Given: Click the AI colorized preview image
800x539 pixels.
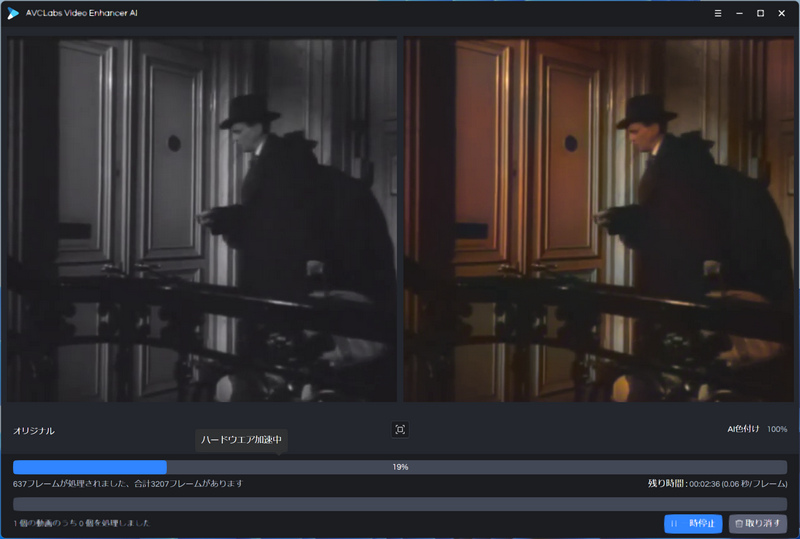Looking at the screenshot, I should pos(598,219).
